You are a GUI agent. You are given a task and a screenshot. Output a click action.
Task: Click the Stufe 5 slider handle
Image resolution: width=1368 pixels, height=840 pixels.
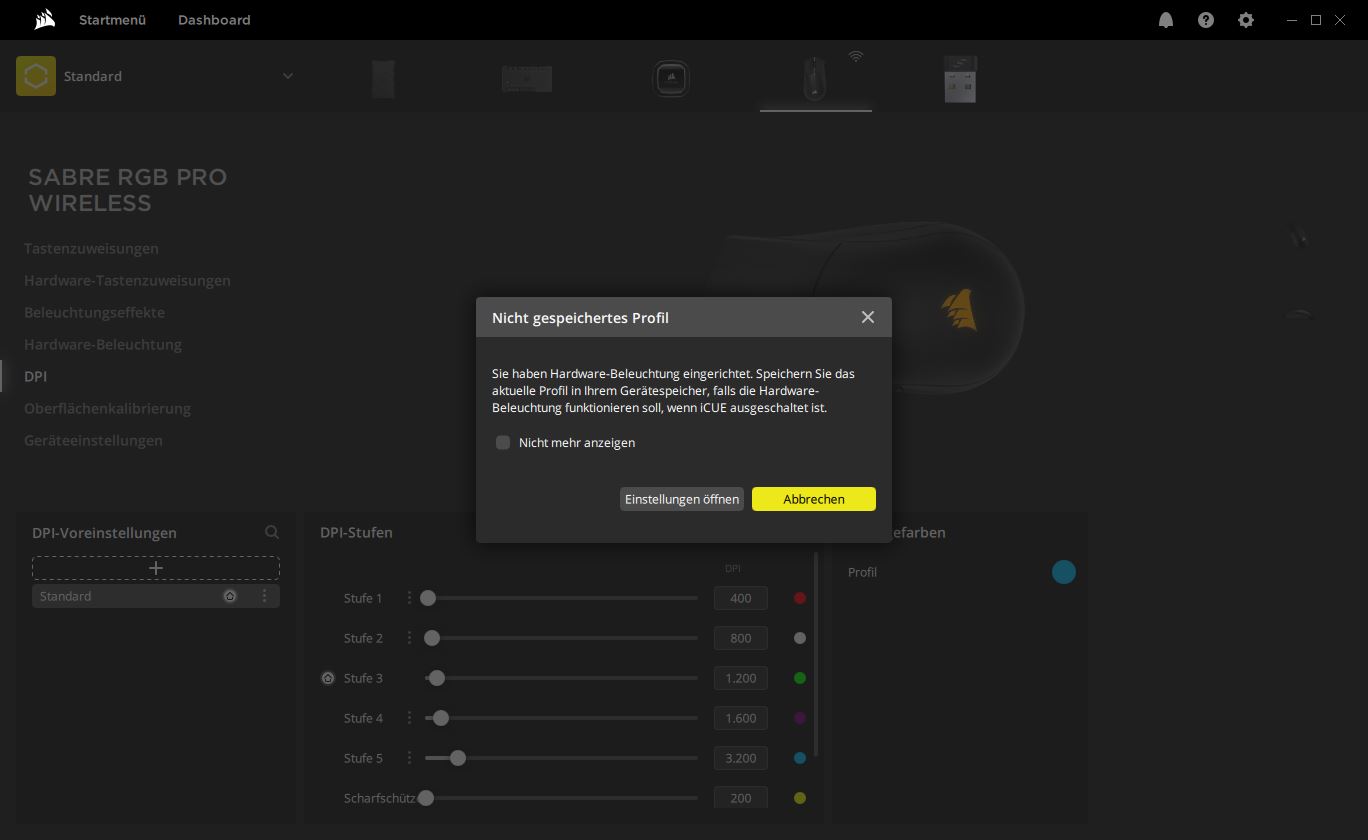pos(458,758)
